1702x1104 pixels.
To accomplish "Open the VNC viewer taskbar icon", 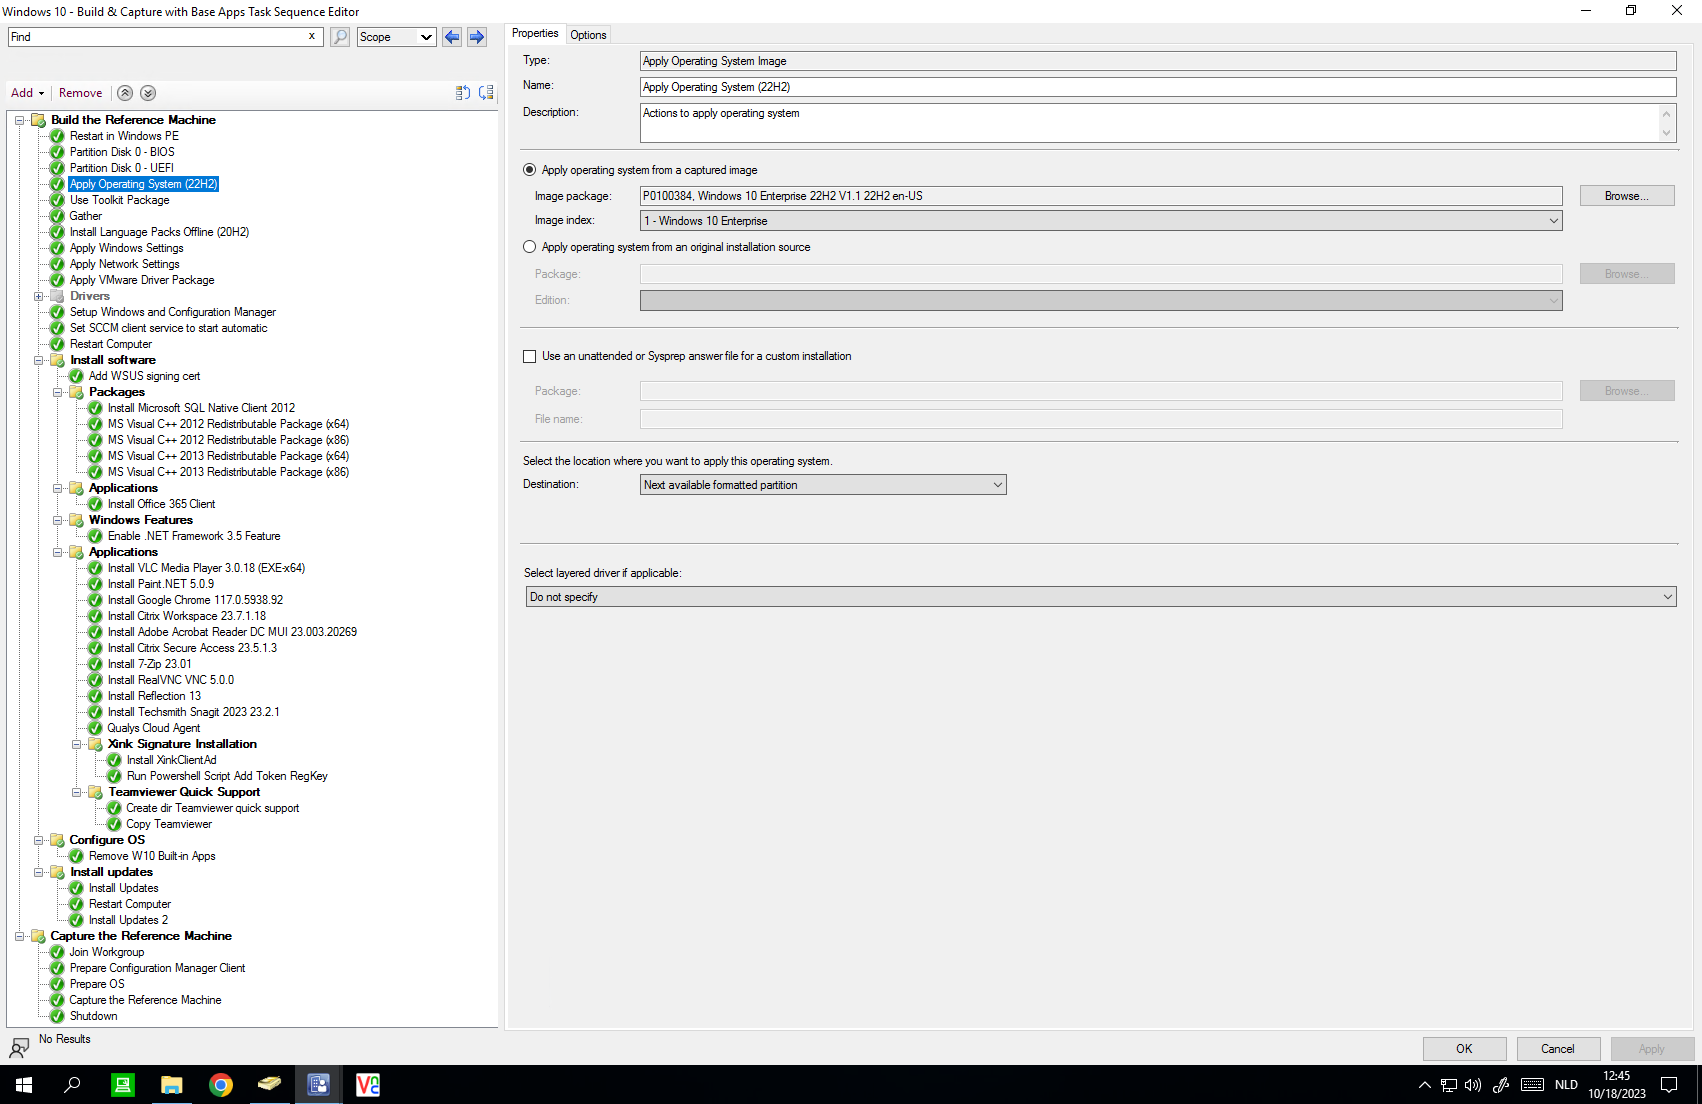I will pyautogui.click(x=368, y=1085).
